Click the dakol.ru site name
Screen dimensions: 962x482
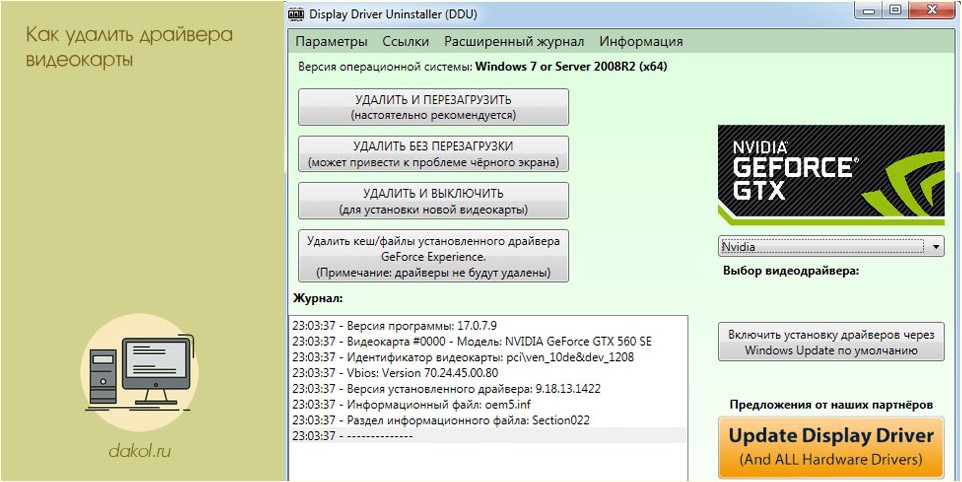pos(140,452)
